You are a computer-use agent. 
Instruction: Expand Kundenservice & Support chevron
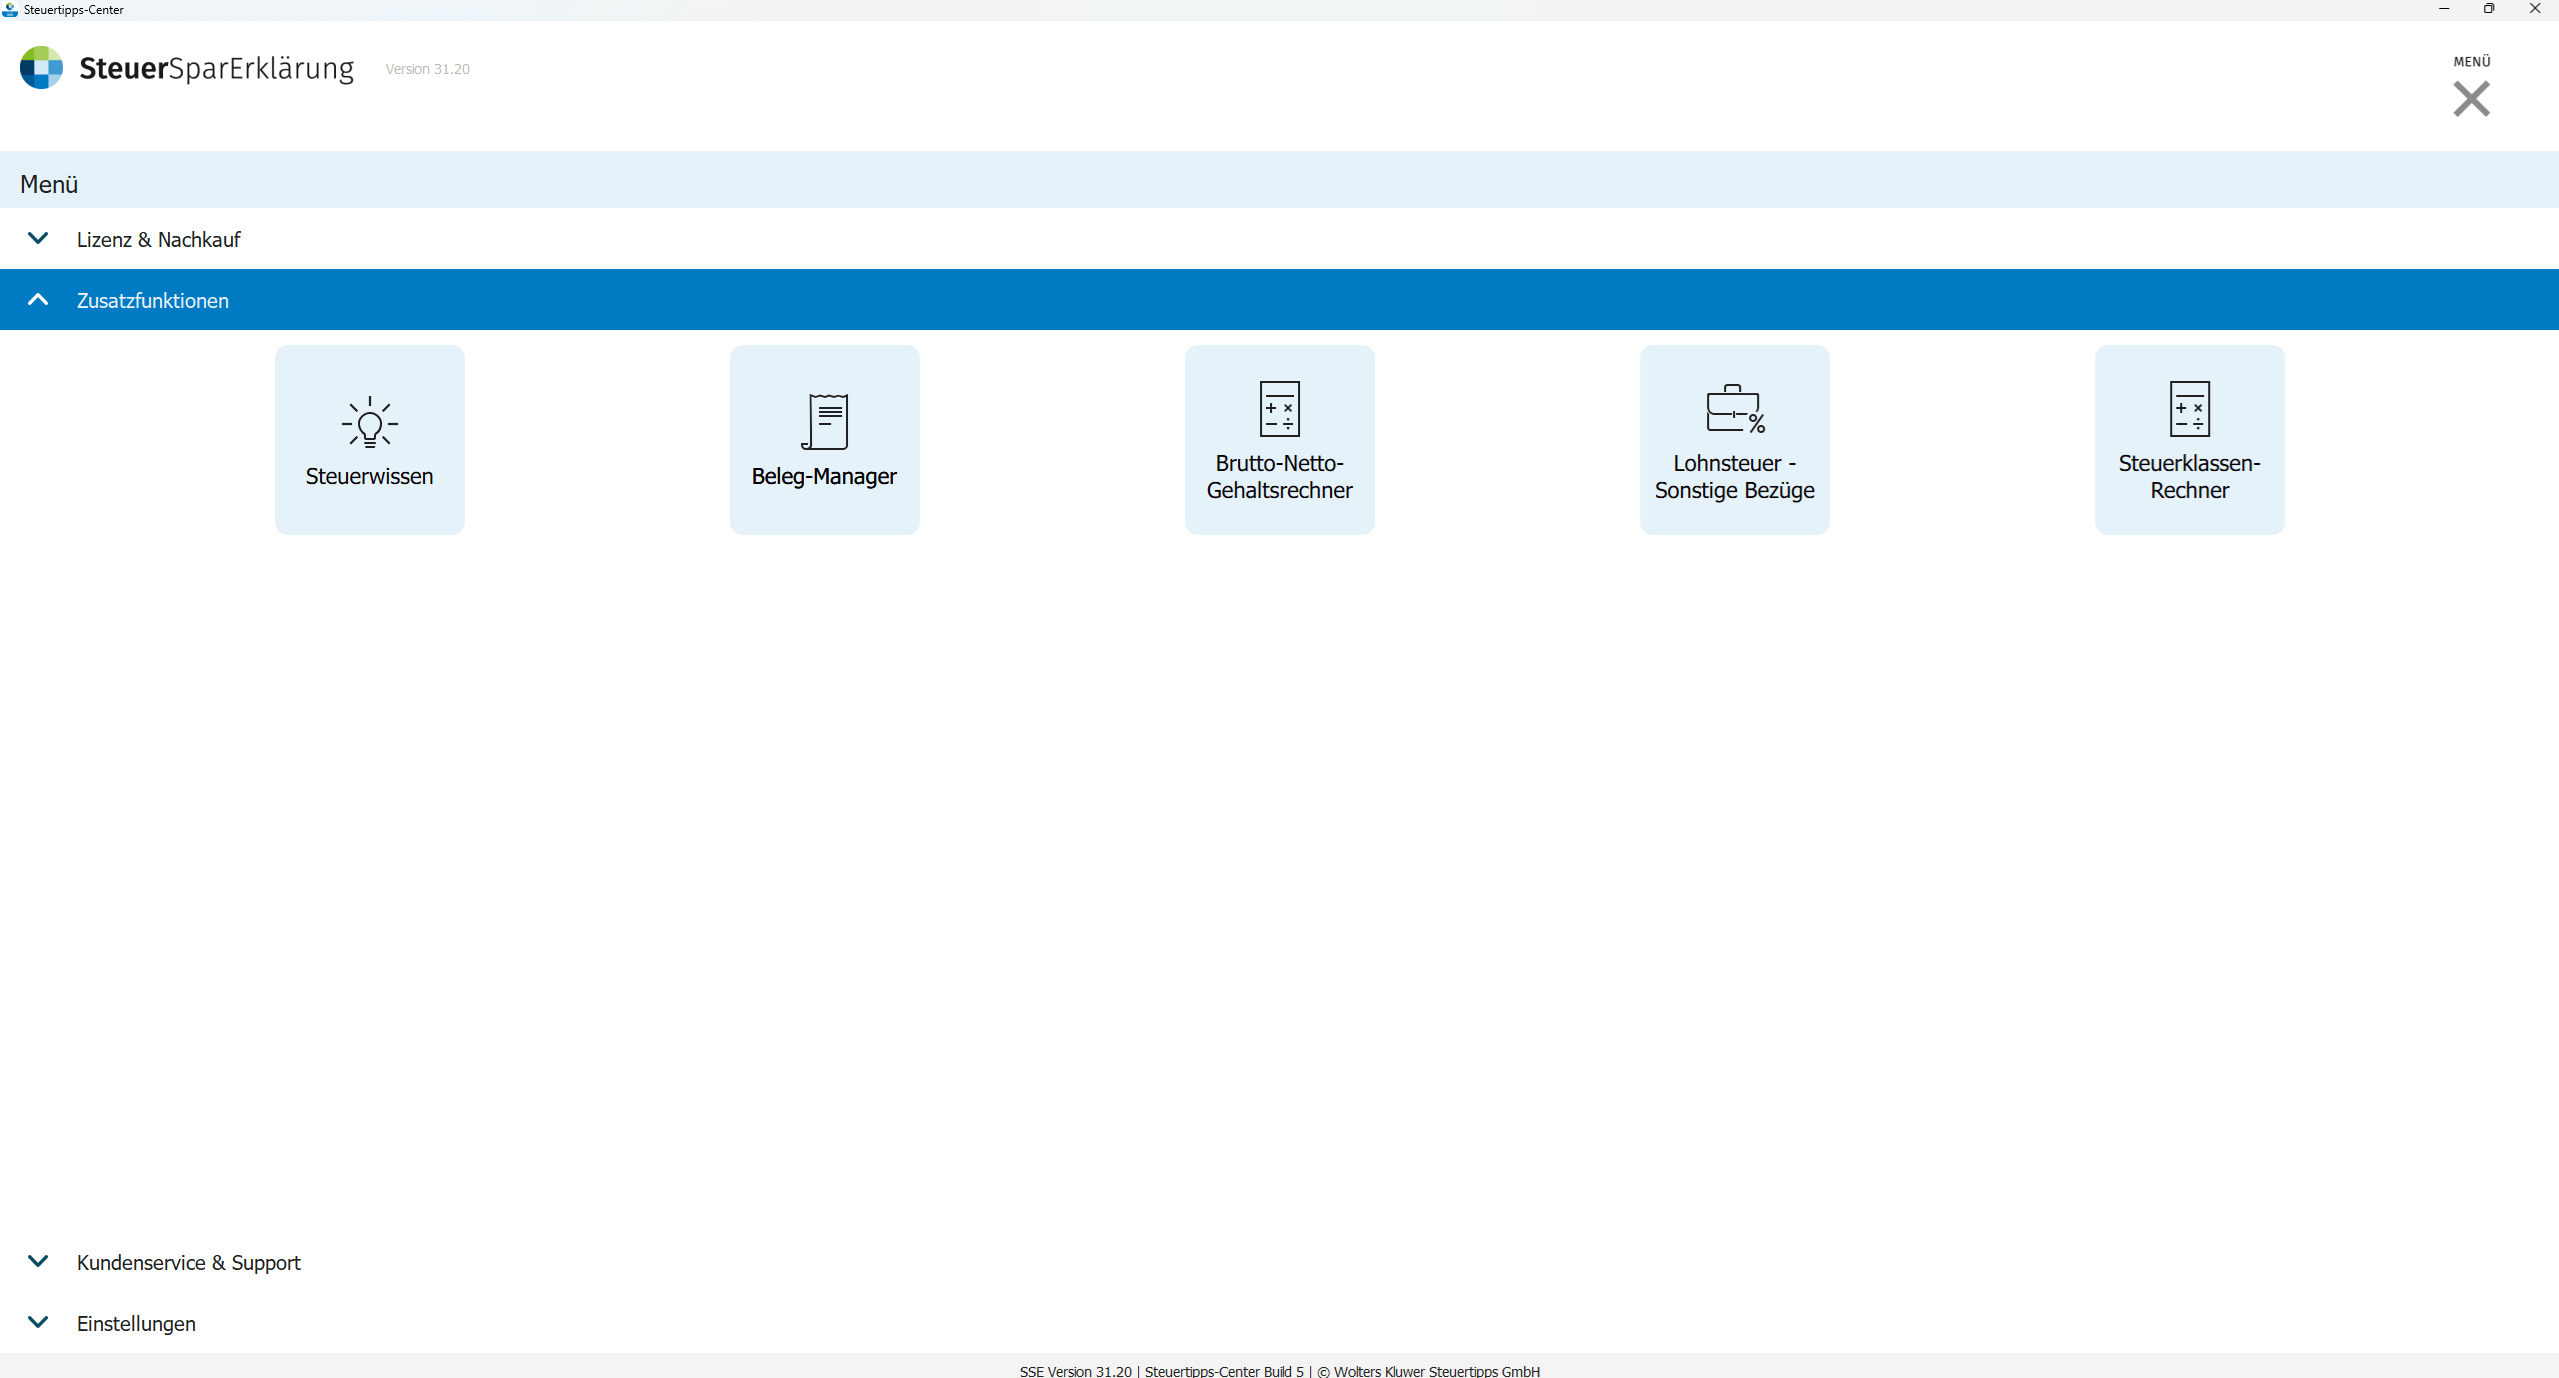pyautogui.click(x=38, y=1261)
